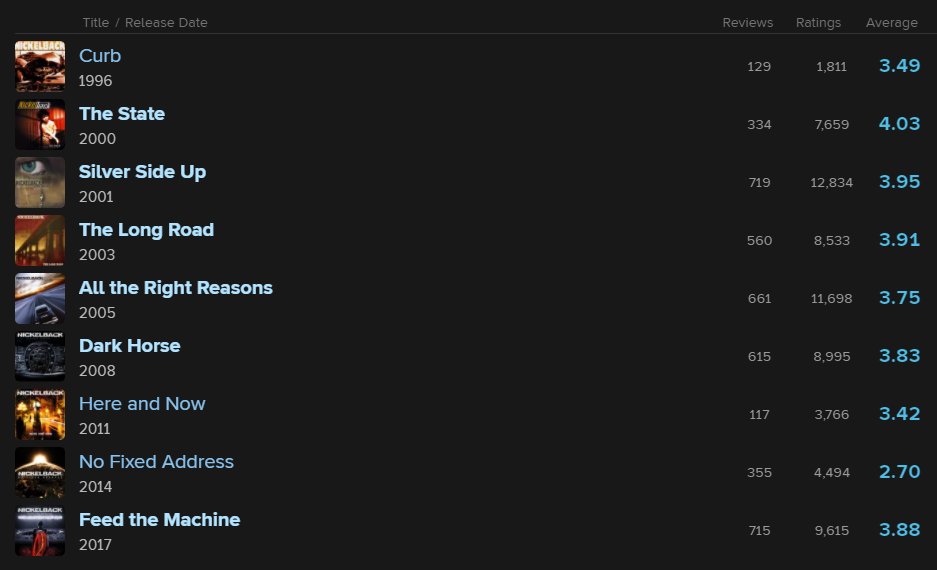The height and width of the screenshot is (570, 937).
Task: Open Silver Side Up title link
Action: tap(142, 172)
